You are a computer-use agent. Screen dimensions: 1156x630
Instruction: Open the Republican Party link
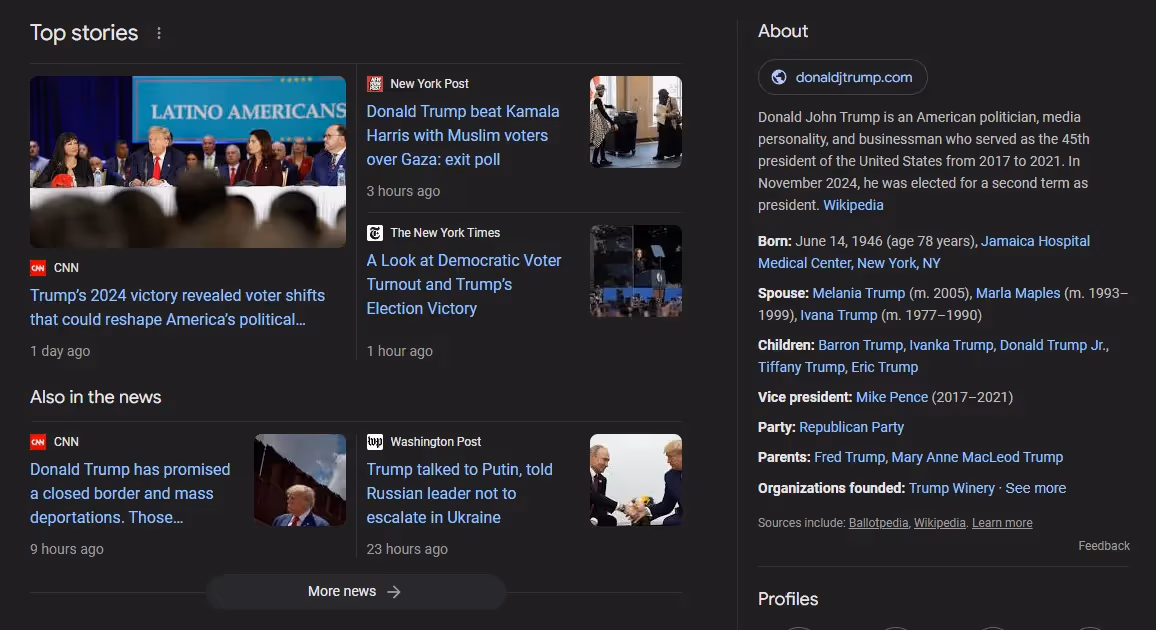(x=852, y=427)
